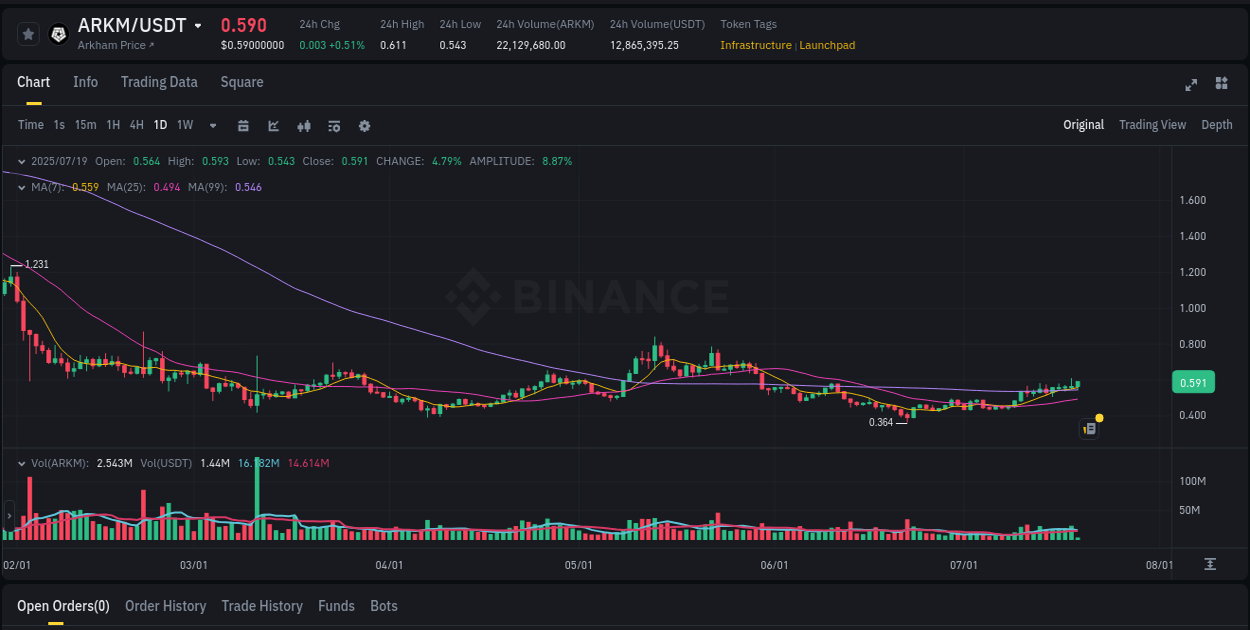
Task: Open the candlestick style icon
Action: click(303, 125)
